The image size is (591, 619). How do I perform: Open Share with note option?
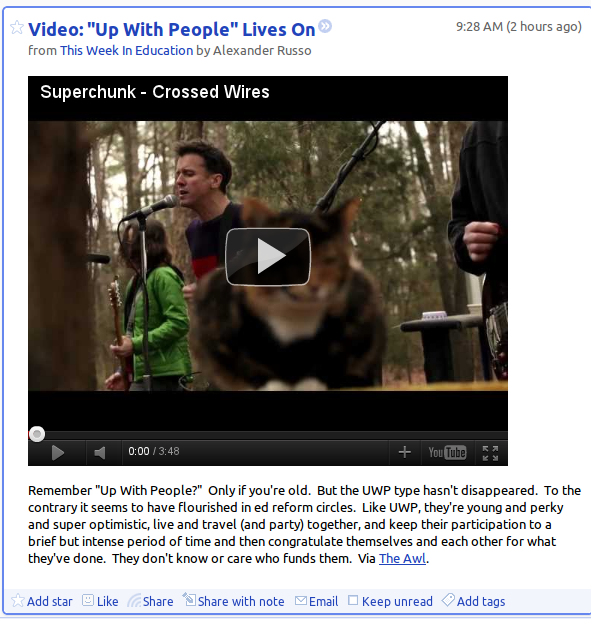[233, 600]
